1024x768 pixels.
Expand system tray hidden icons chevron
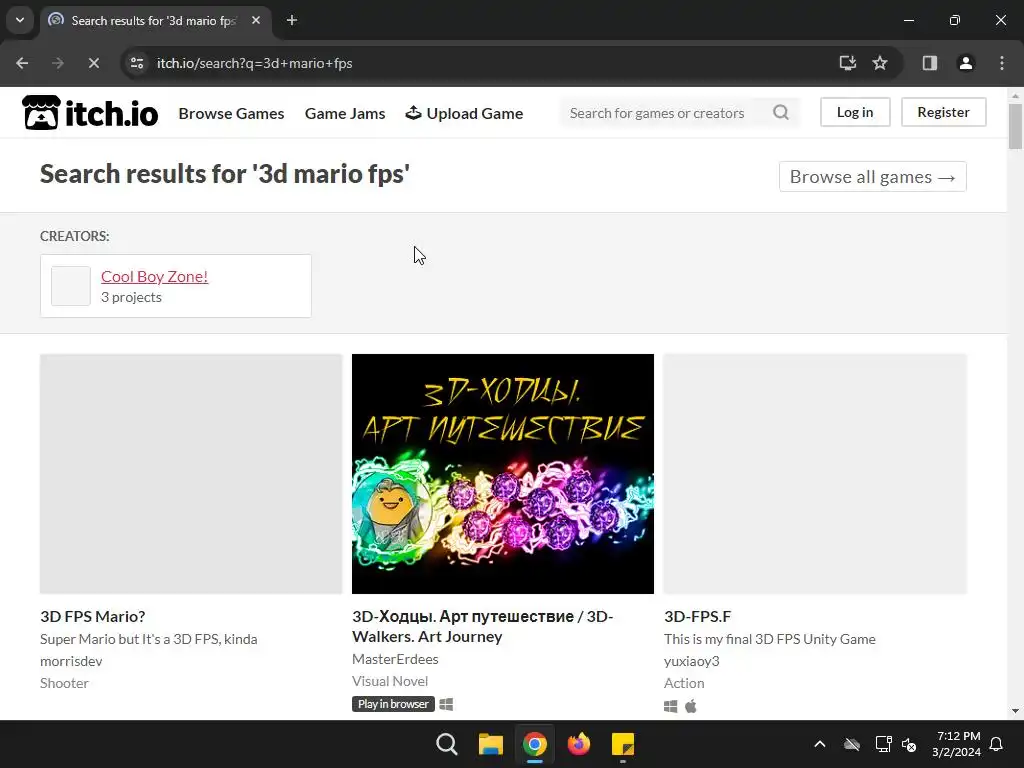click(820, 744)
